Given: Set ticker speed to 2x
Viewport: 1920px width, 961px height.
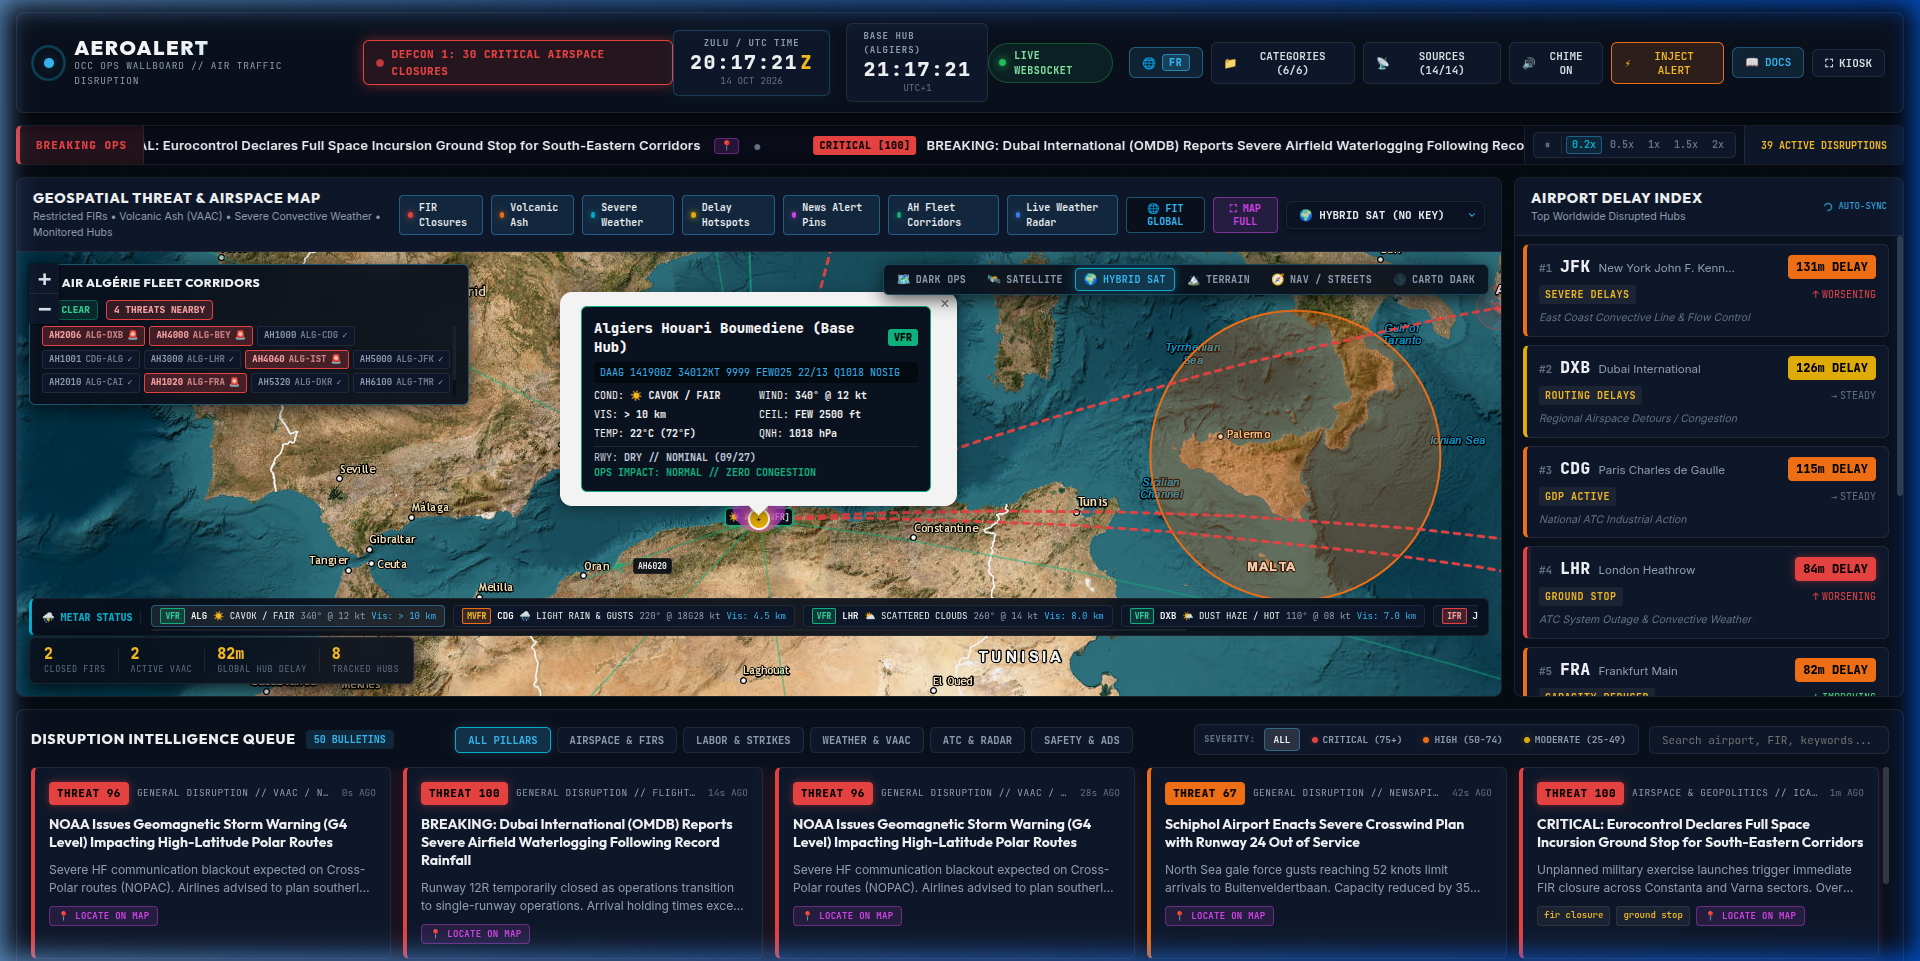Looking at the screenshot, I should 1717,145.
